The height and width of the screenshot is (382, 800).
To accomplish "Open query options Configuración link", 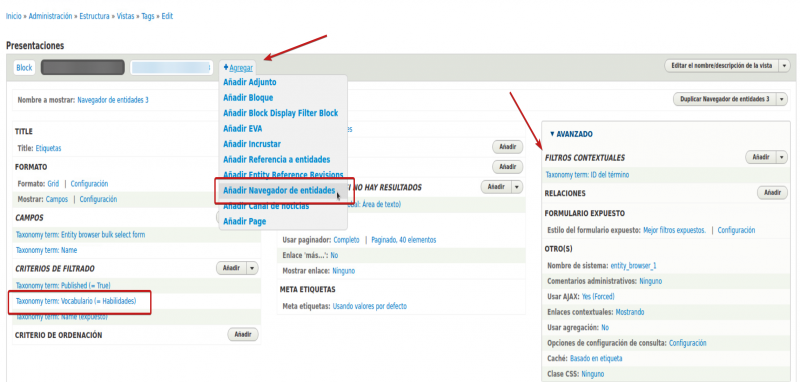I will (688, 343).
